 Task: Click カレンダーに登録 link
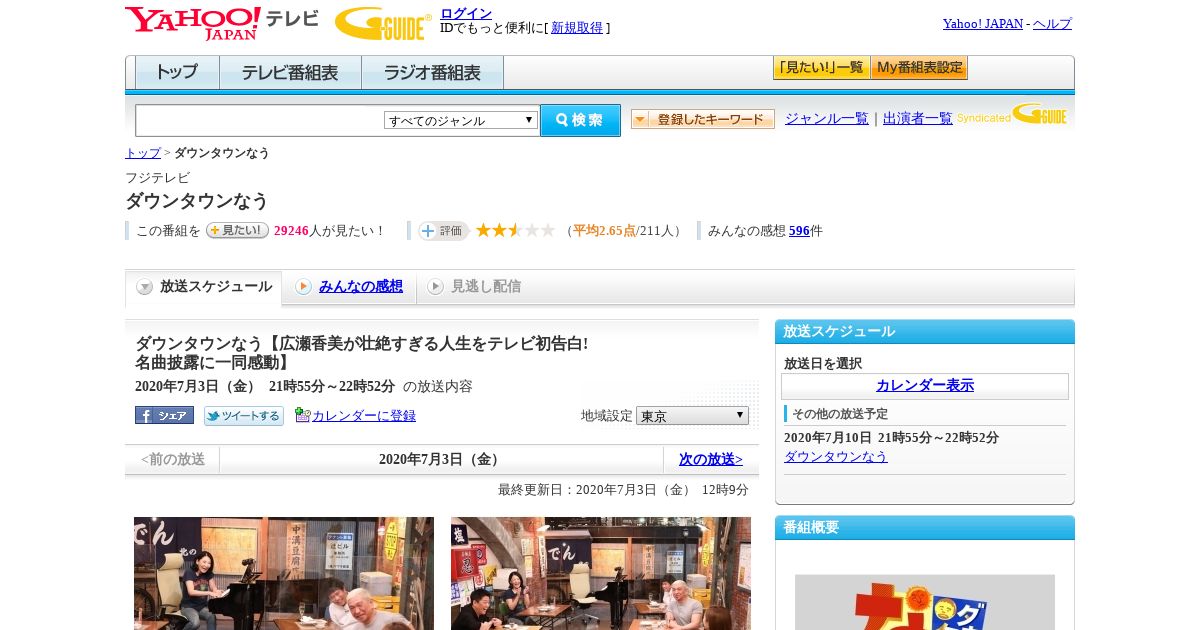[364, 416]
